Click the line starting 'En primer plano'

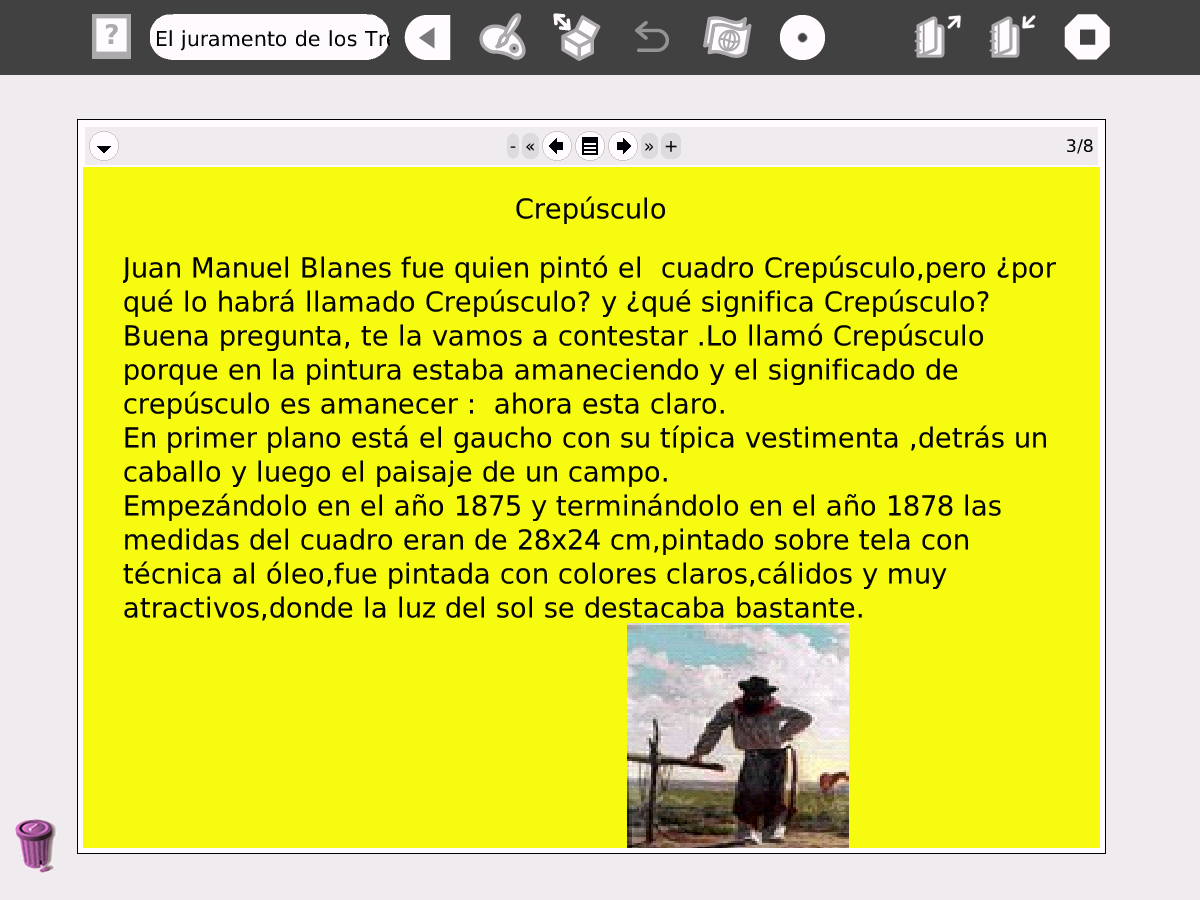585,438
